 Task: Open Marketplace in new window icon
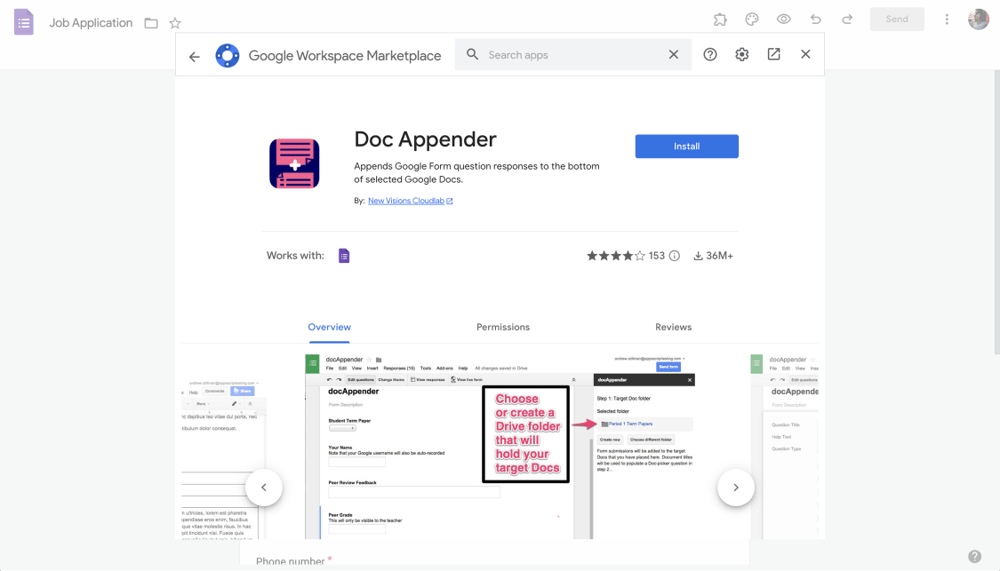774,54
